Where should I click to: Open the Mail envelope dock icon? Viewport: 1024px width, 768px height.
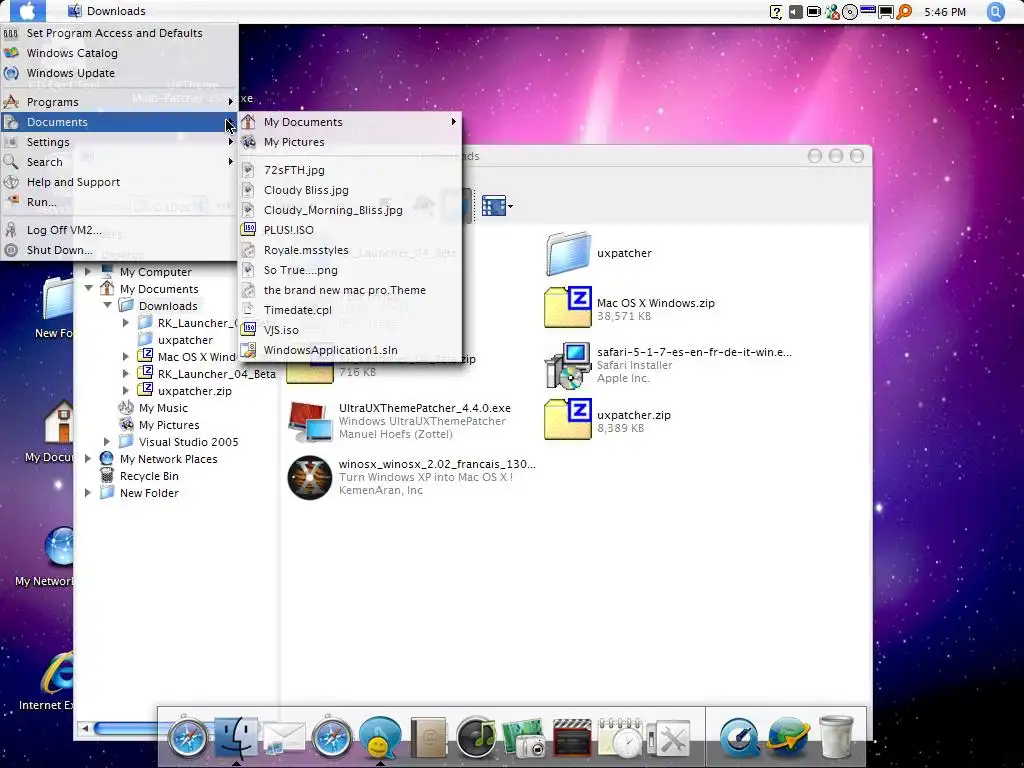tap(284, 739)
